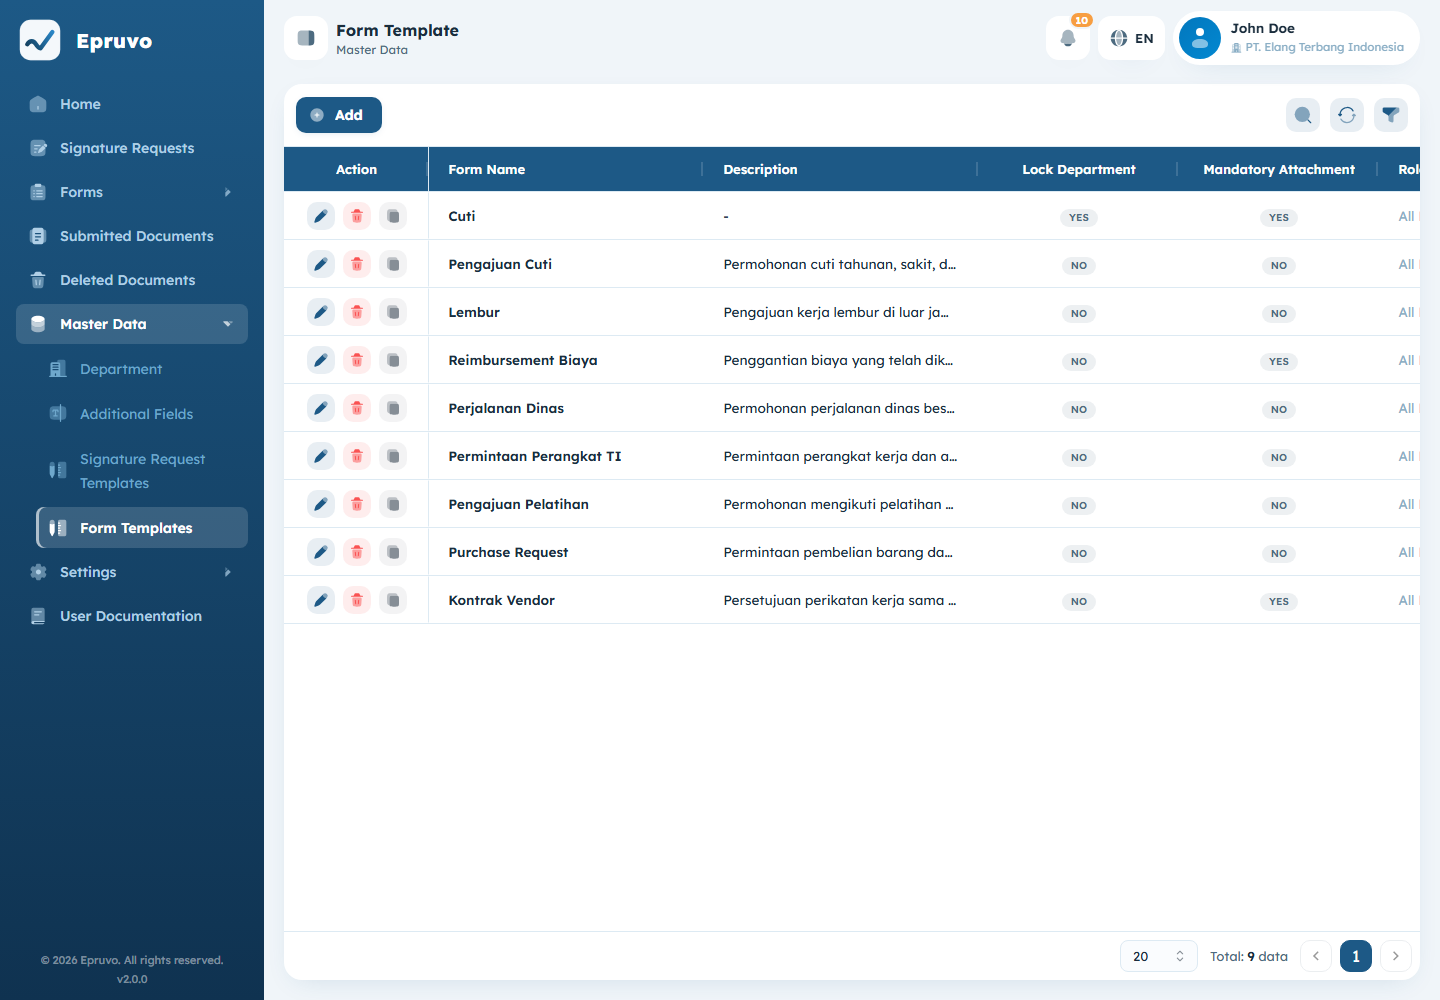Go to next page of results

pyautogui.click(x=1396, y=956)
